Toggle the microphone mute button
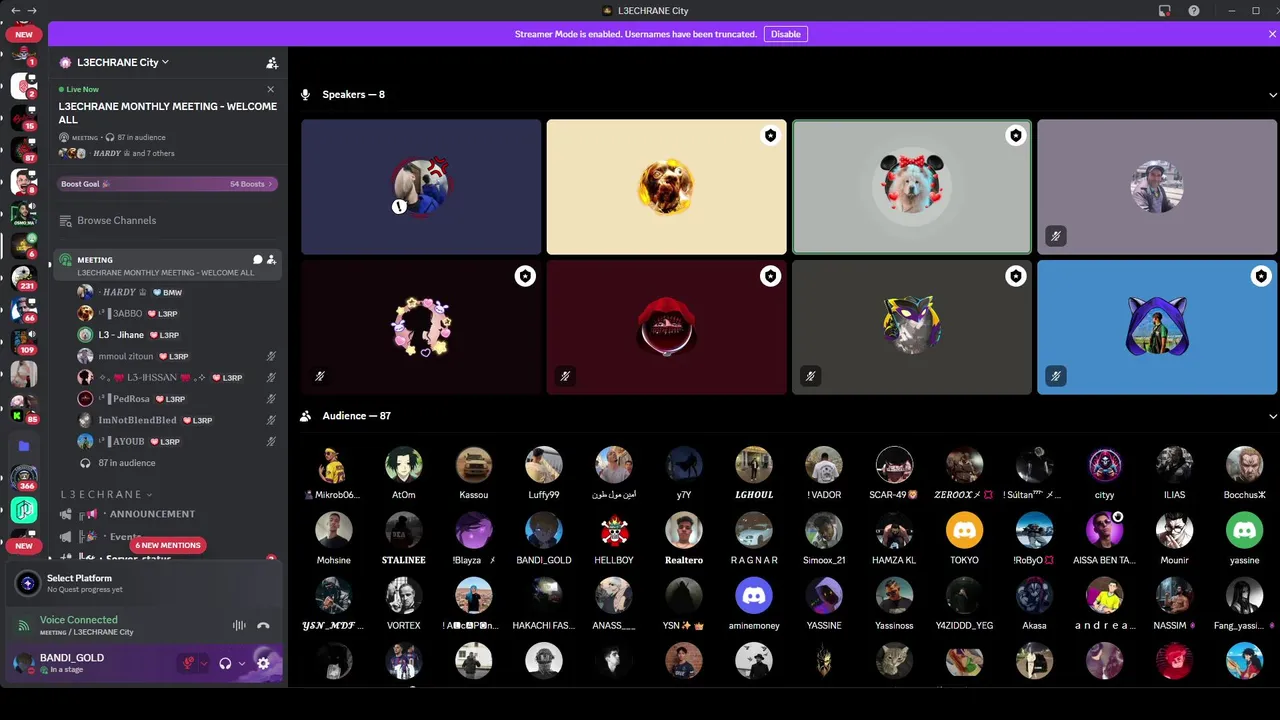Viewport: 1280px width, 720px height. [x=187, y=663]
